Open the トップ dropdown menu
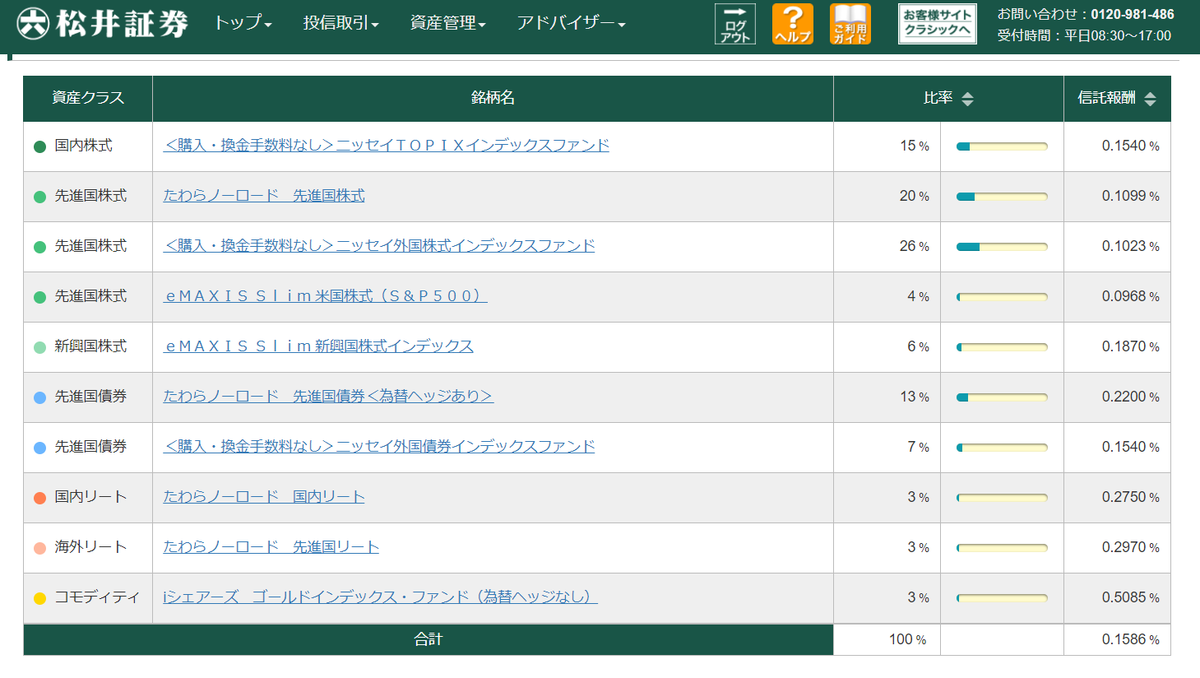Image resolution: width=1200 pixels, height=678 pixels. [x=243, y=23]
